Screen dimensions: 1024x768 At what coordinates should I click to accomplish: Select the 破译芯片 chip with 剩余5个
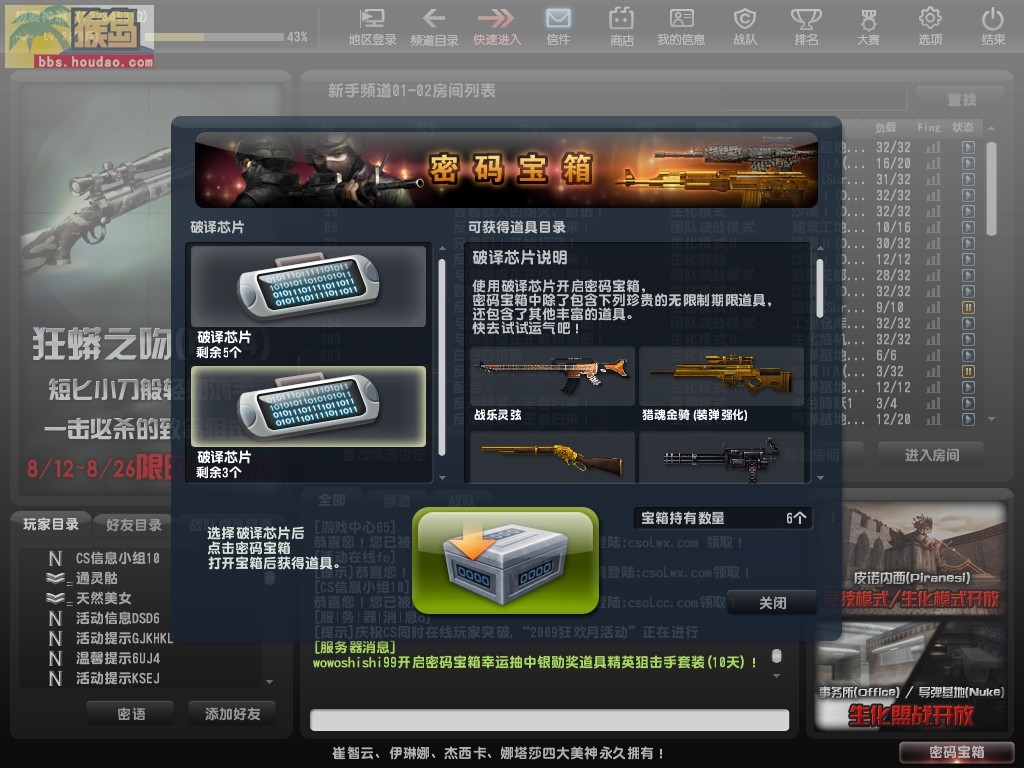(x=308, y=287)
